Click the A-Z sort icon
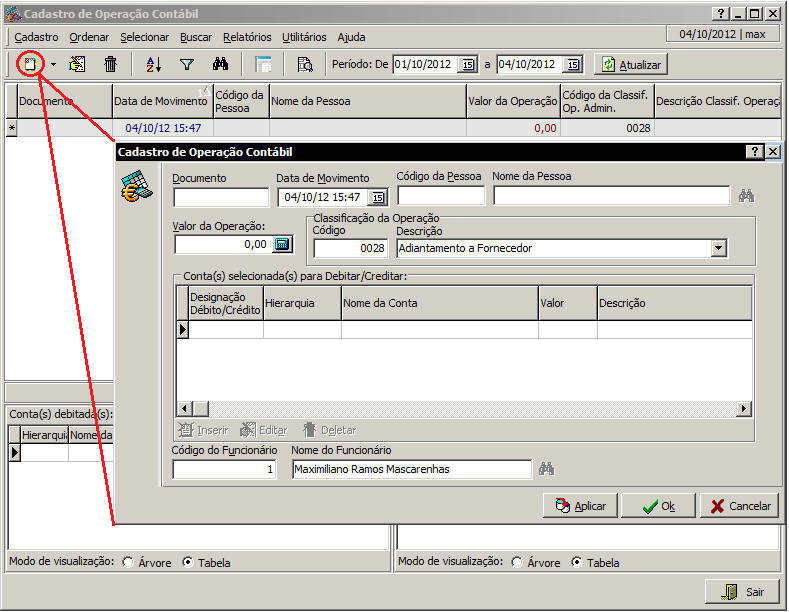789x612 pixels. click(x=153, y=64)
